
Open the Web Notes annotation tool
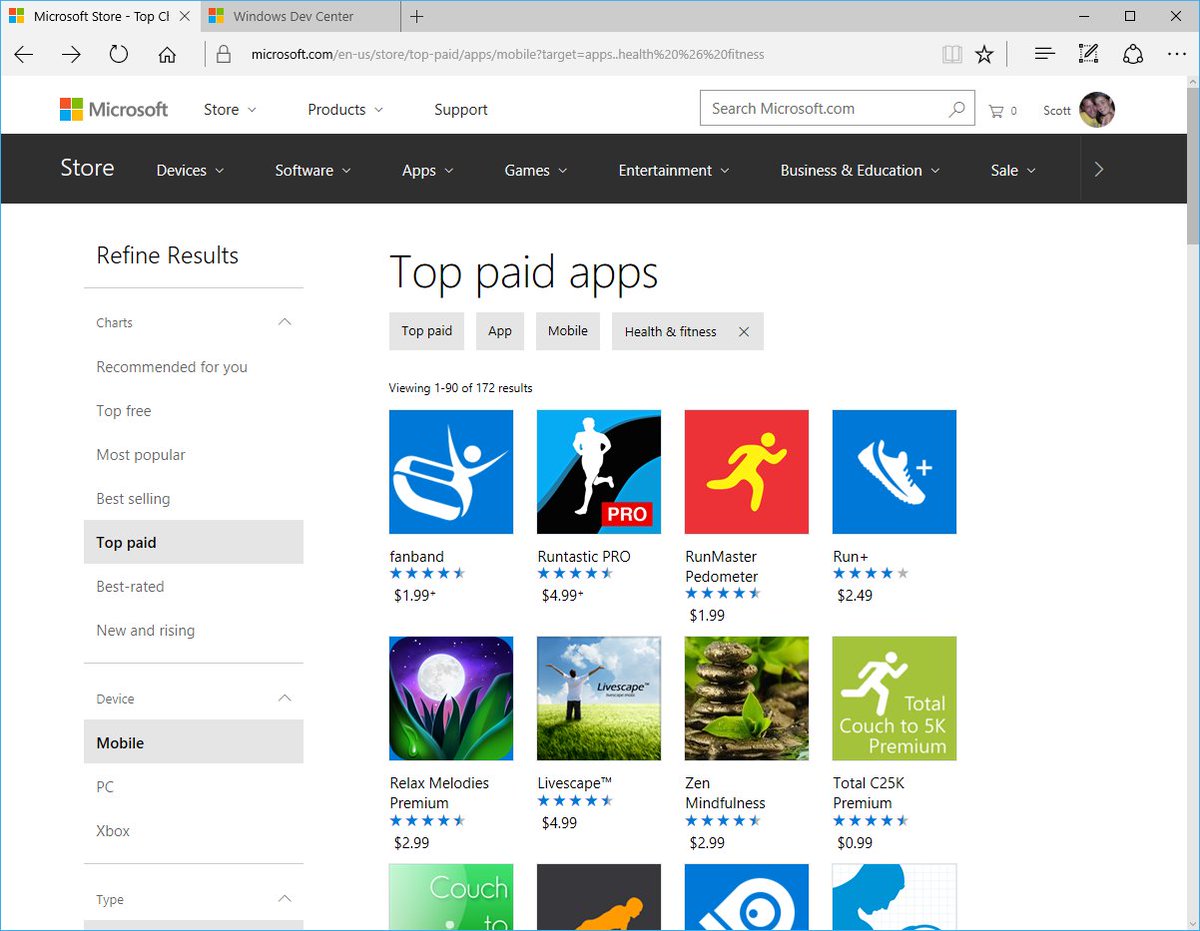1088,54
